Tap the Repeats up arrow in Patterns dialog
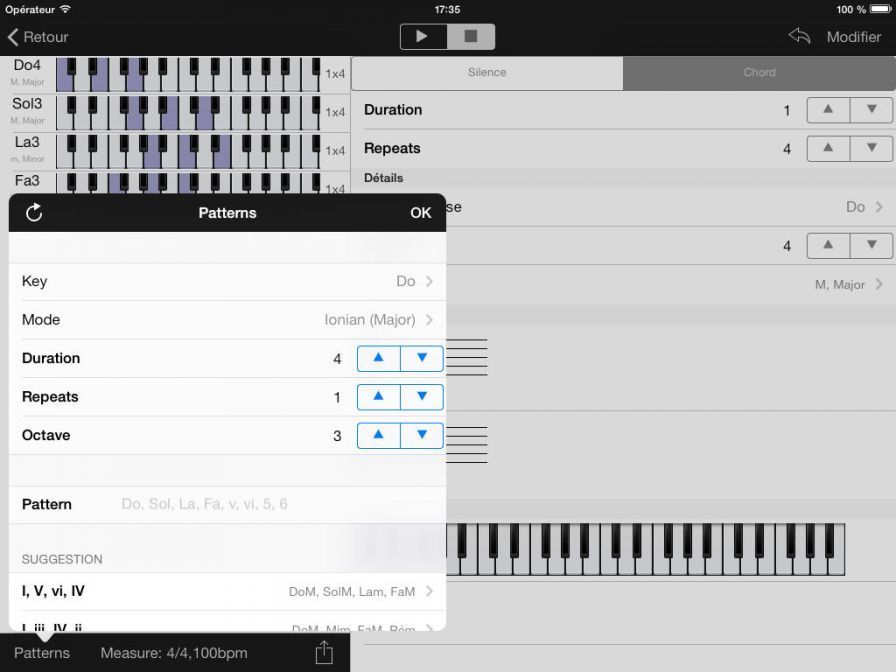 [377, 396]
